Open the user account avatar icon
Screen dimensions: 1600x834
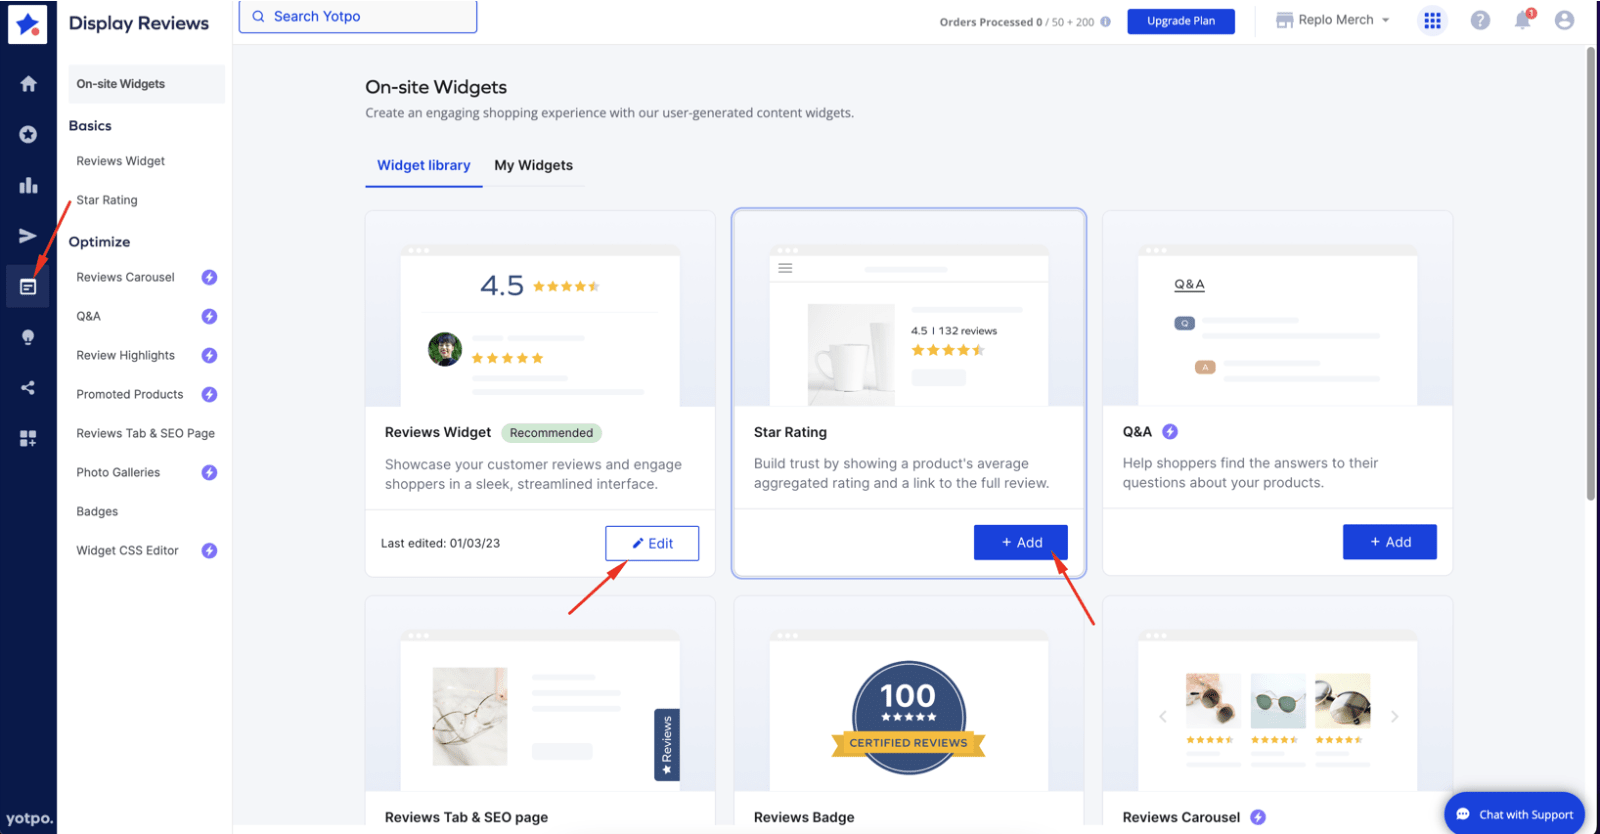(1565, 20)
